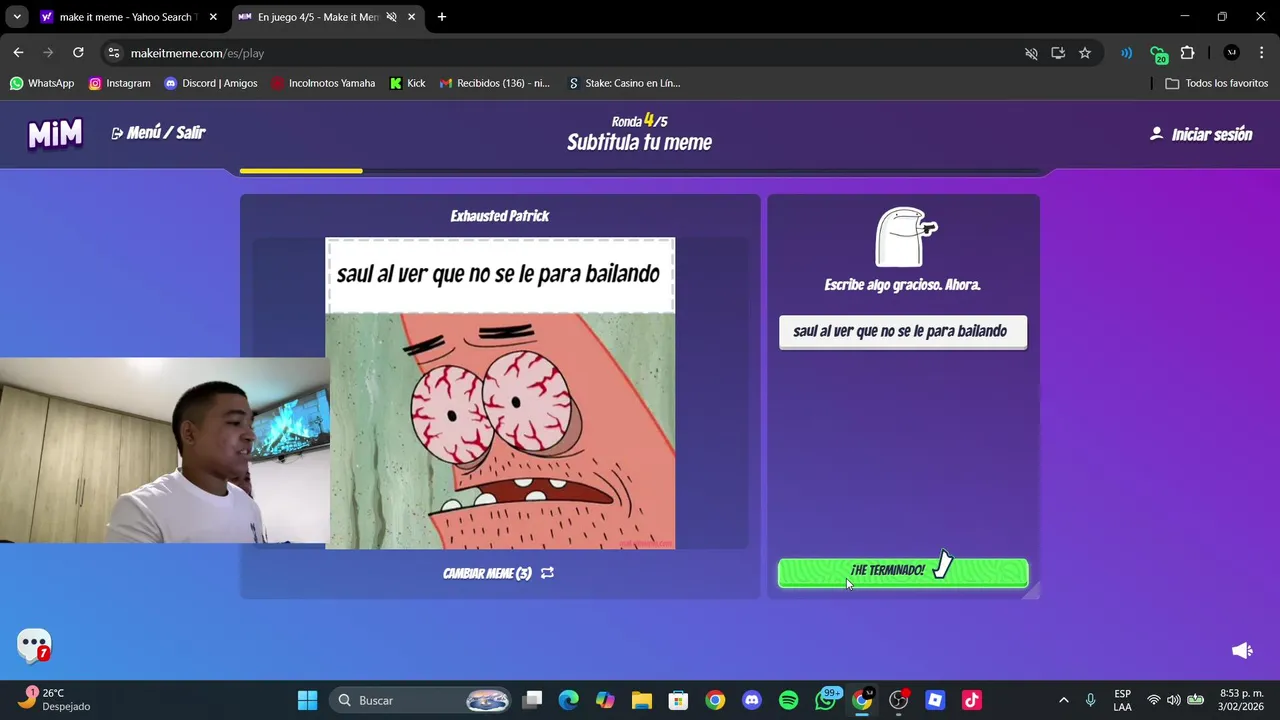Open the WhatsApp bookmark

pos(42,83)
